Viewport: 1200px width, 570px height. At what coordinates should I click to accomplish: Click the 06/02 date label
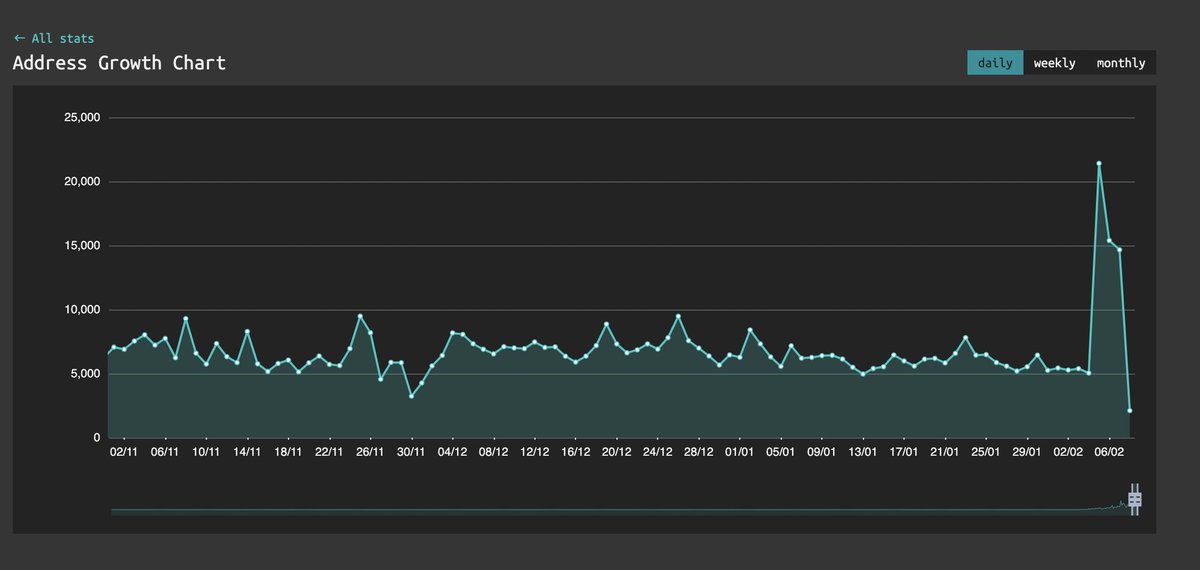tap(1109, 452)
